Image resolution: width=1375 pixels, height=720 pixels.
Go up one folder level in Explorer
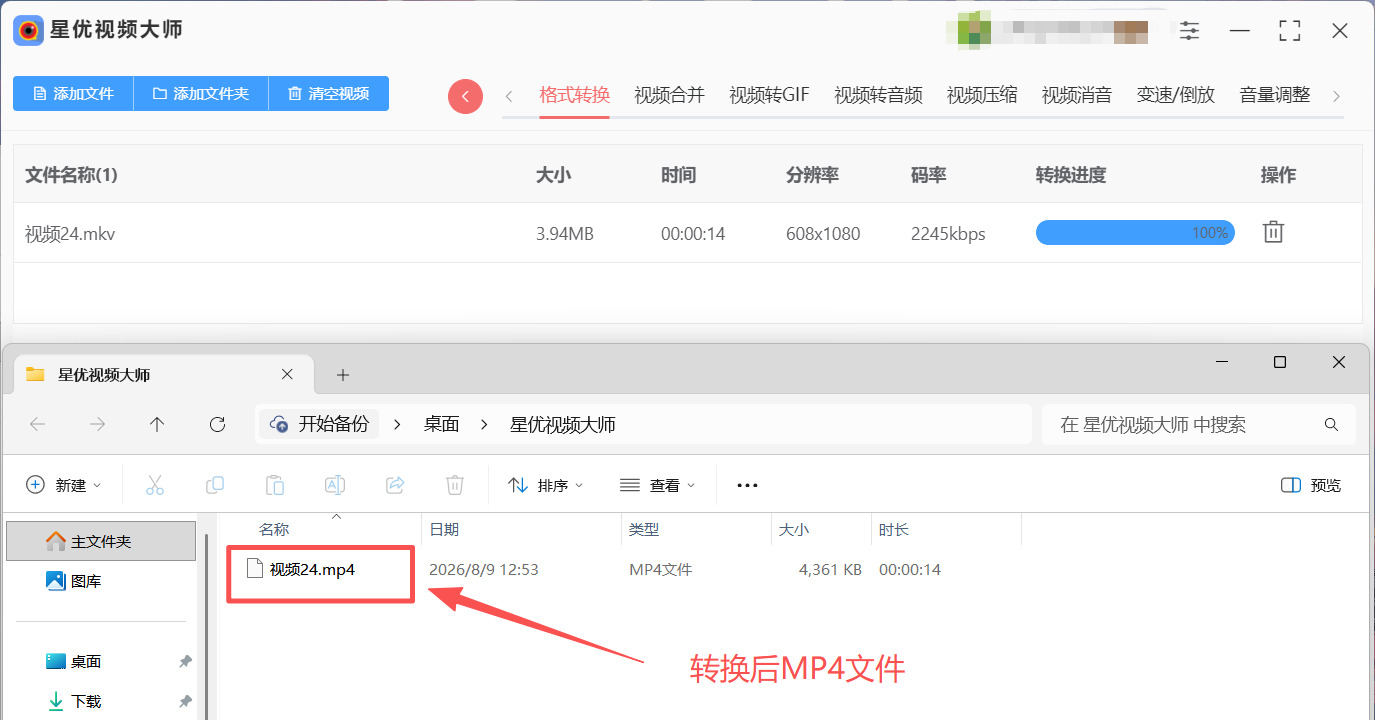[x=157, y=424]
